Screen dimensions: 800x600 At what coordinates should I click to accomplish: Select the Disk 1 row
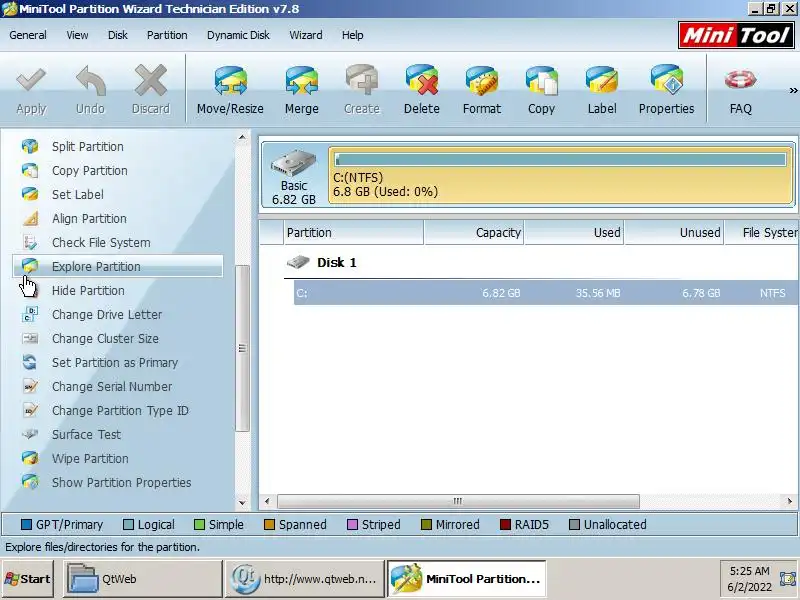coord(336,262)
